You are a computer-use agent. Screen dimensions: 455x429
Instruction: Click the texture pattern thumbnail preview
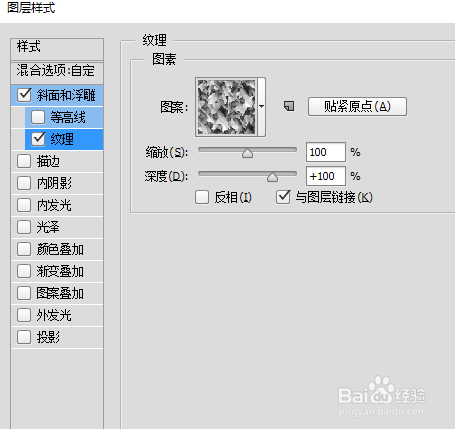point(227,107)
